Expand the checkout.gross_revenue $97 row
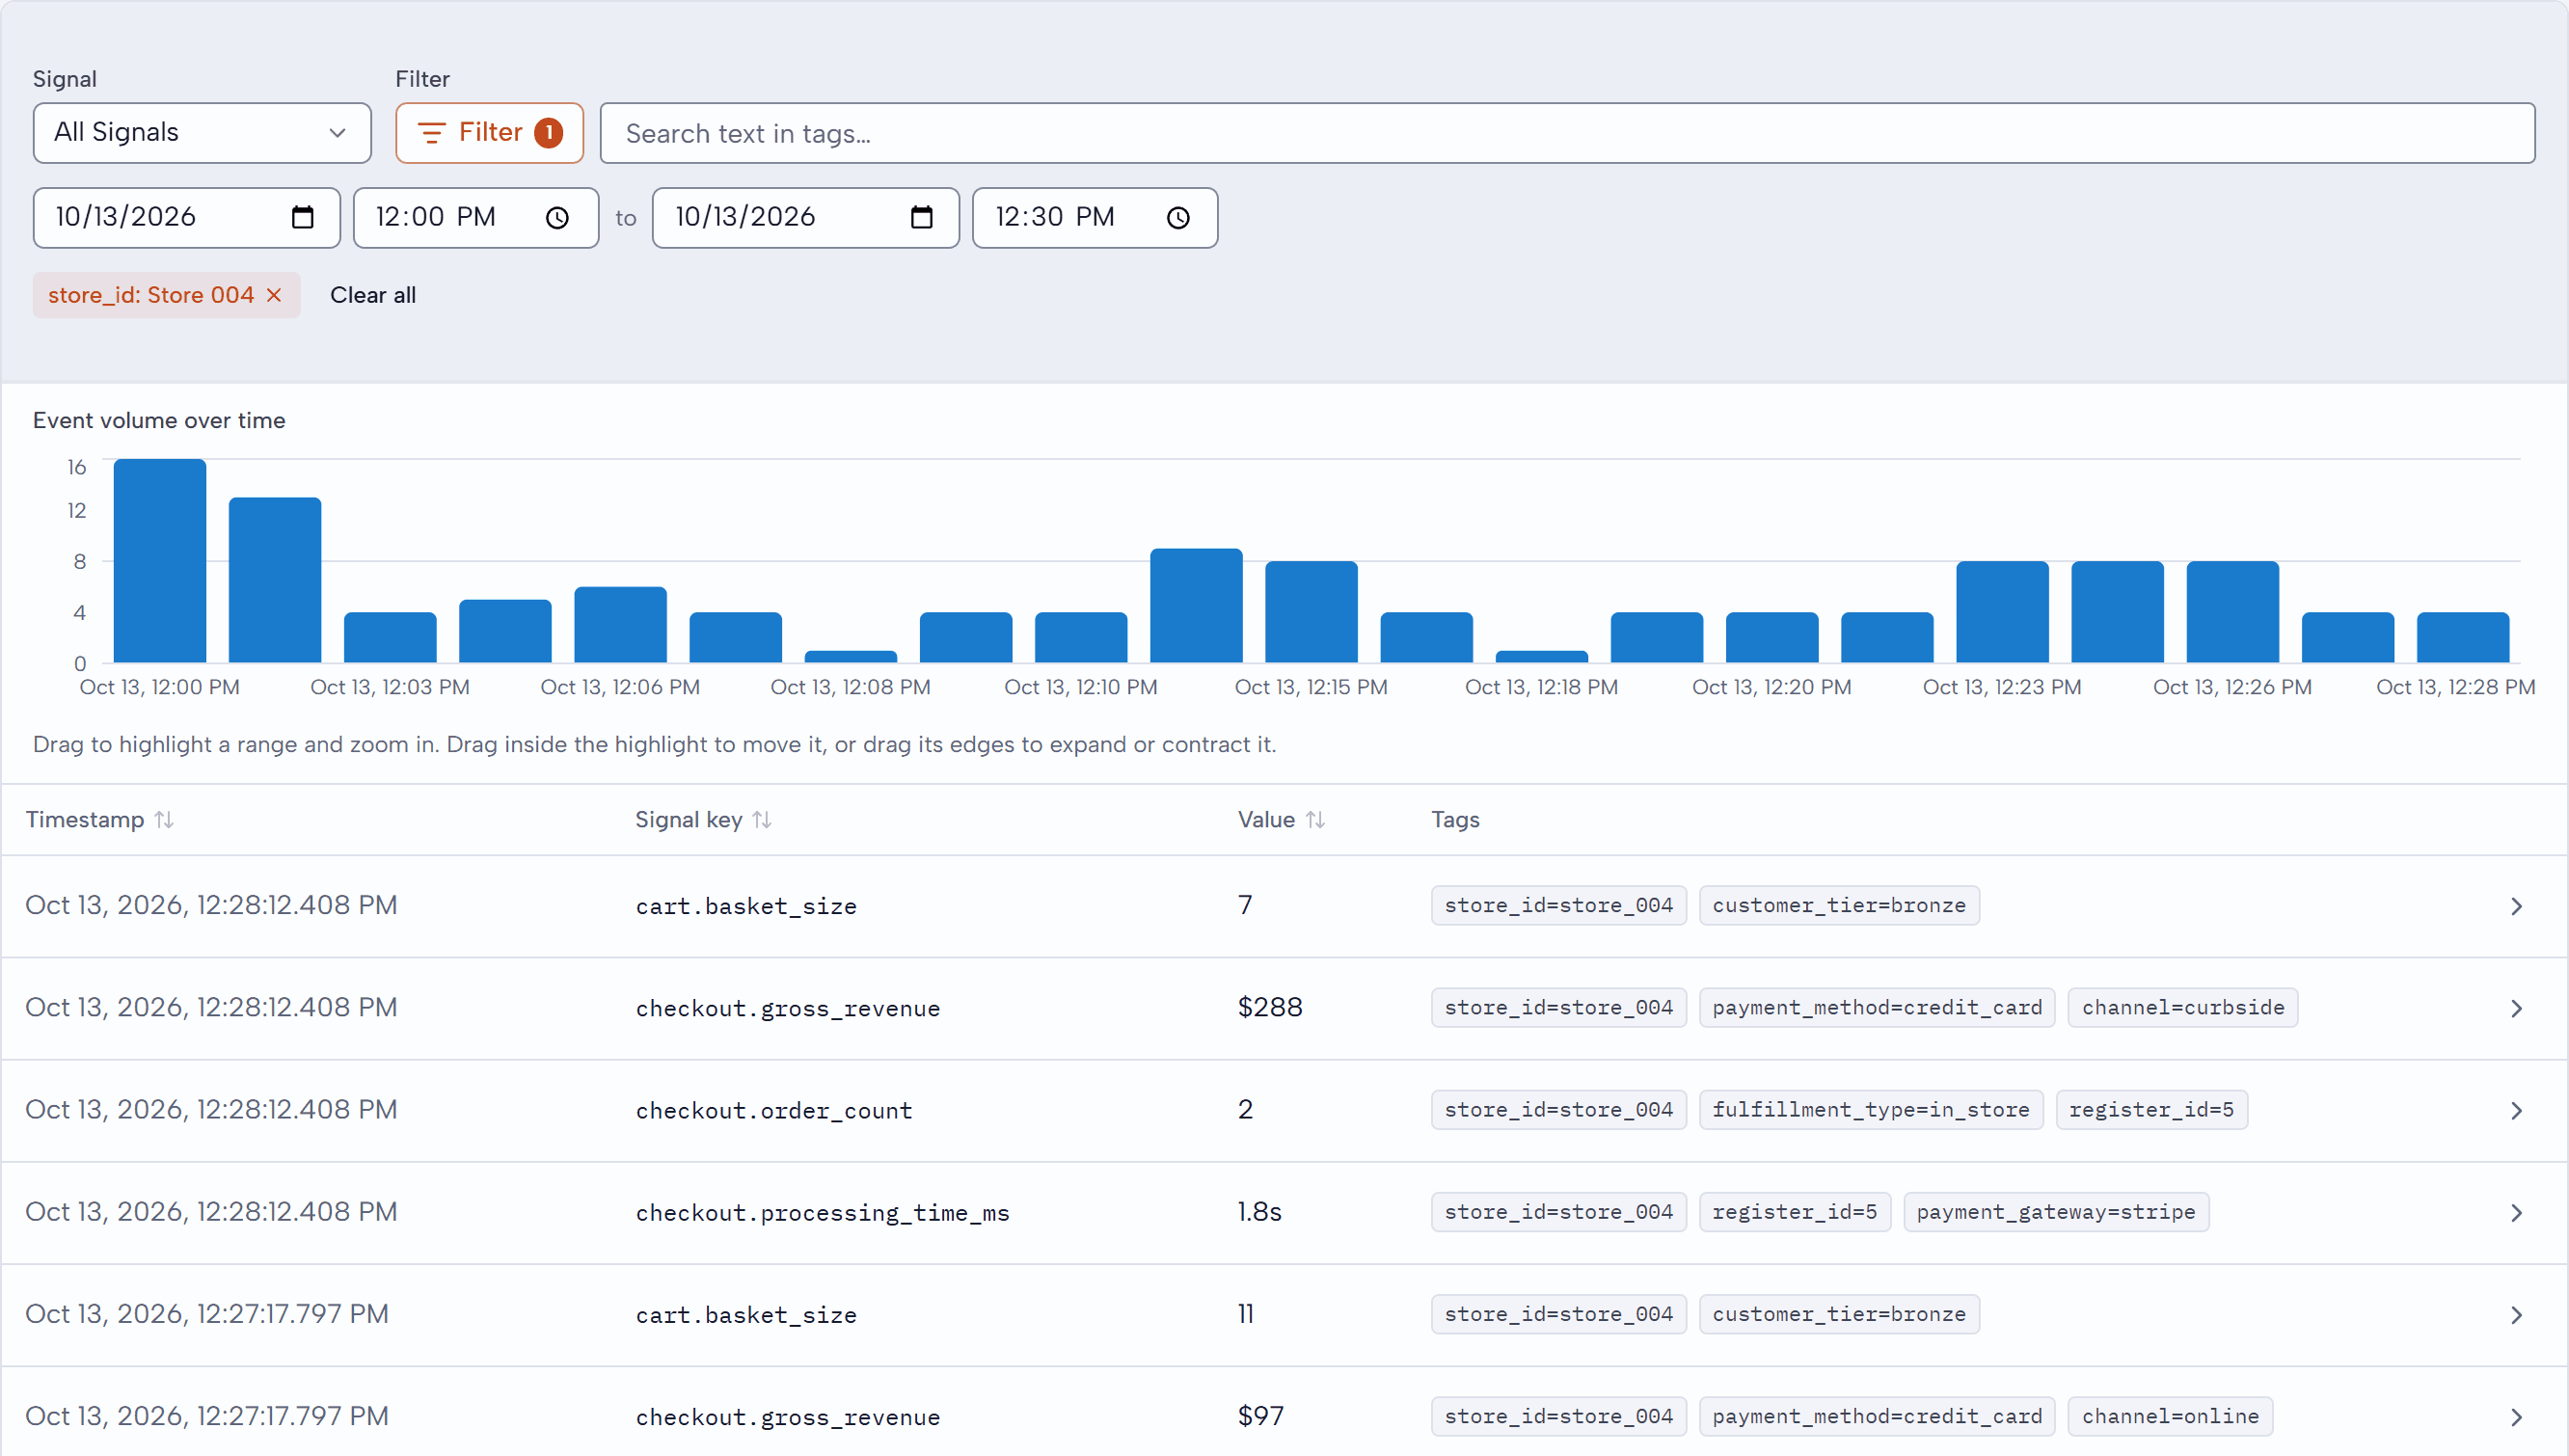Screen dimensions: 2569x1456 (2516, 1416)
